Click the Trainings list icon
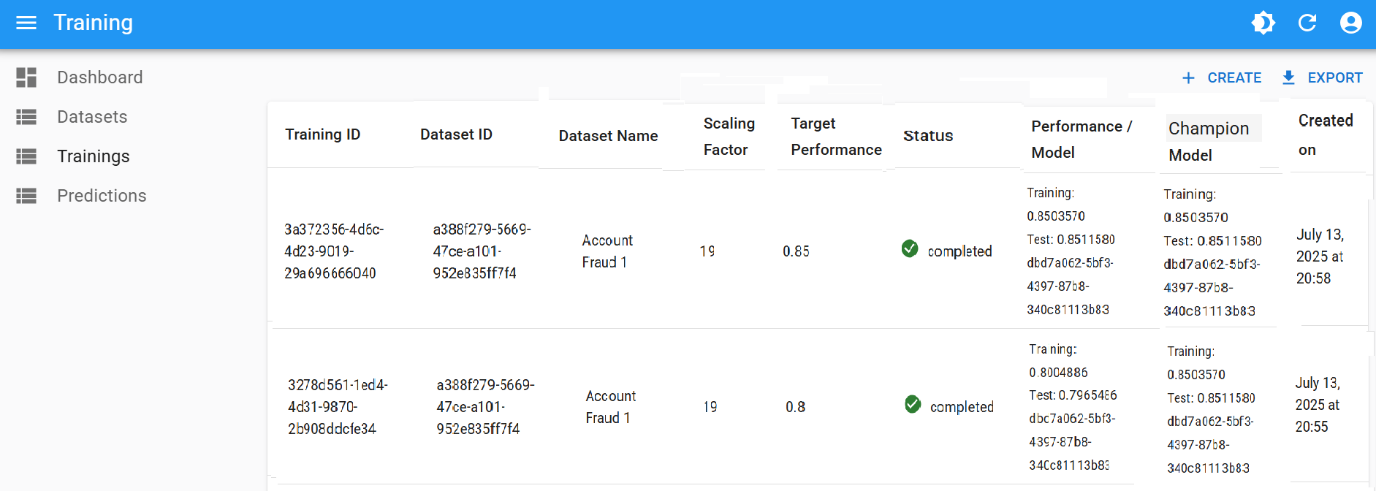 coord(26,156)
